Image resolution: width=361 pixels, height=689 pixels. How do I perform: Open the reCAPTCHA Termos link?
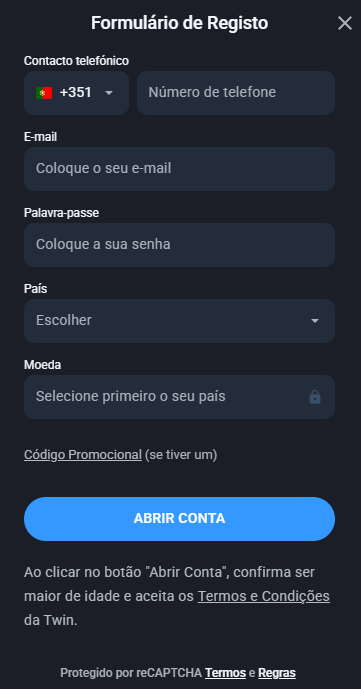coord(225,673)
